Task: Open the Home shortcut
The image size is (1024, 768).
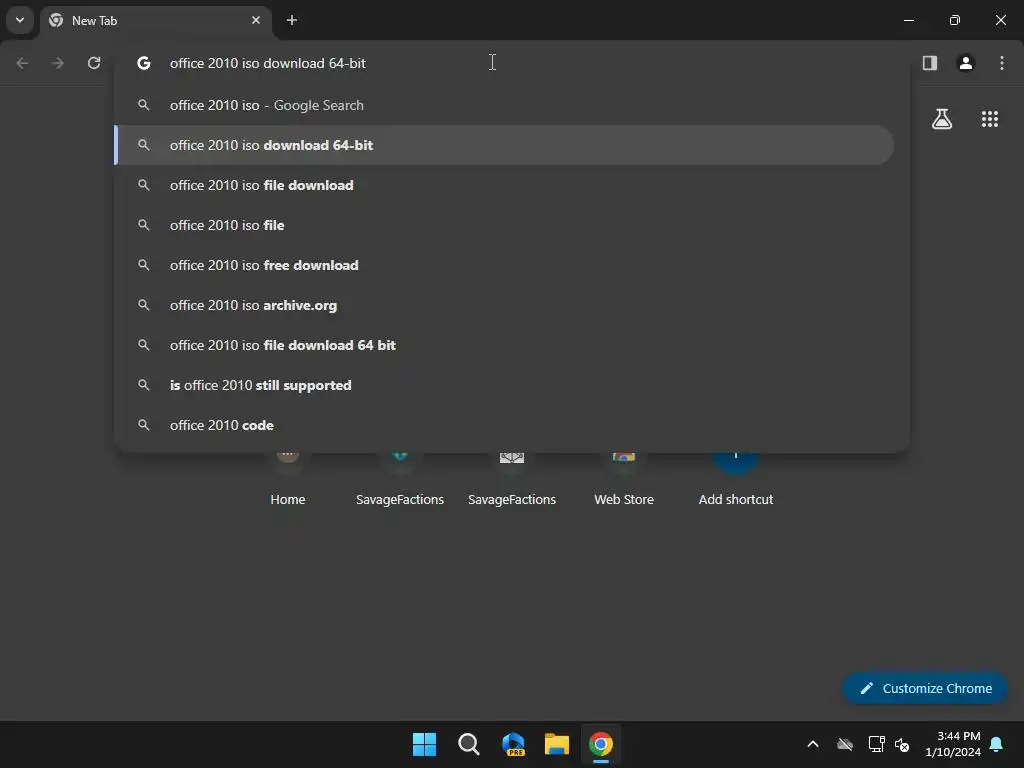Action: tap(288, 479)
